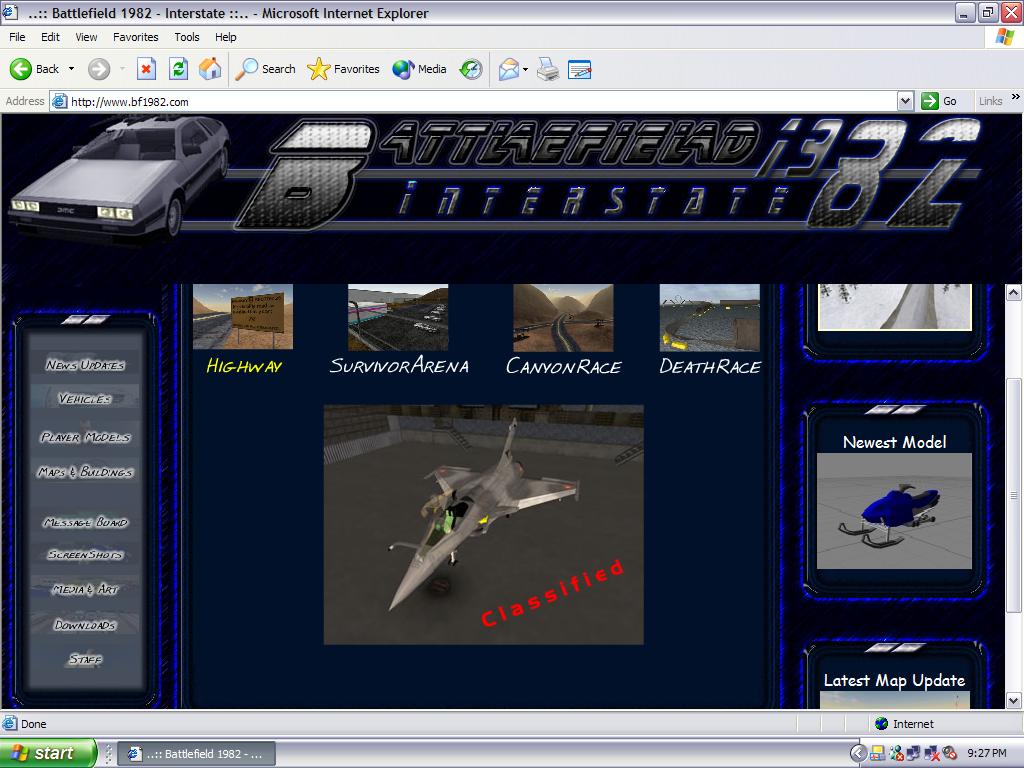Click the SurvivorArena map thumbnail
Viewport: 1024px width, 768px height.
[x=398, y=317]
